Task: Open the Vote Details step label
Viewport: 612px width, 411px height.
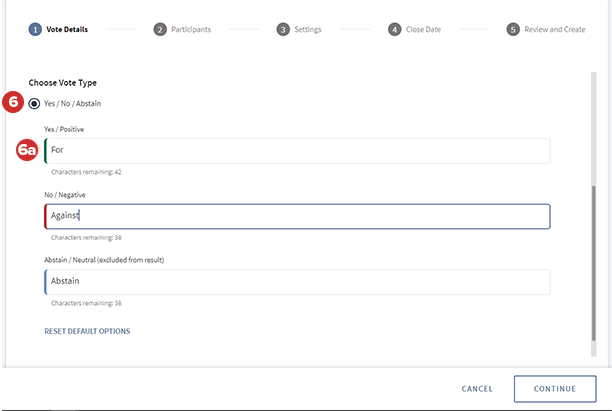Action: click(x=67, y=30)
